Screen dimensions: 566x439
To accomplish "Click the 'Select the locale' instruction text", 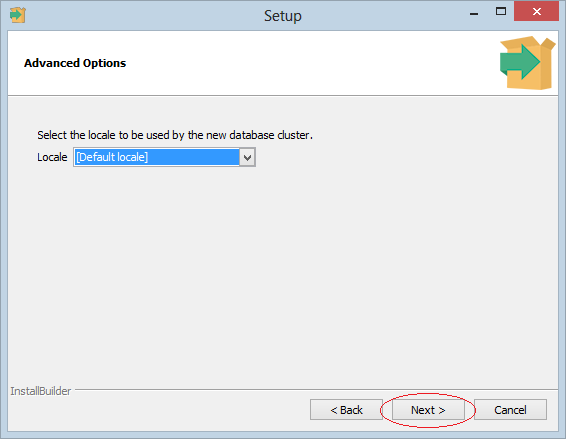I will (x=175, y=135).
